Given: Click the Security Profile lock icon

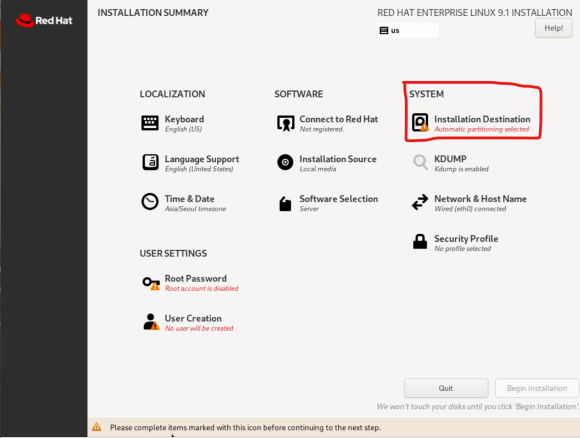Looking at the screenshot, I should click(420, 242).
